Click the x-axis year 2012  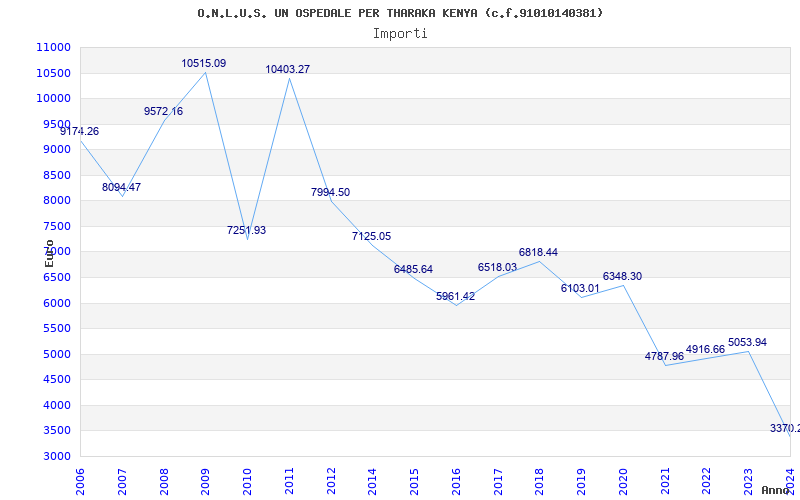(x=331, y=481)
